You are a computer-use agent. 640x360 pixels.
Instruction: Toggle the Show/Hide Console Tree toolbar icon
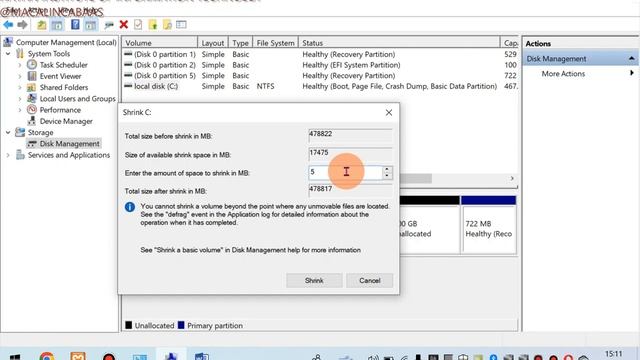(57, 25)
